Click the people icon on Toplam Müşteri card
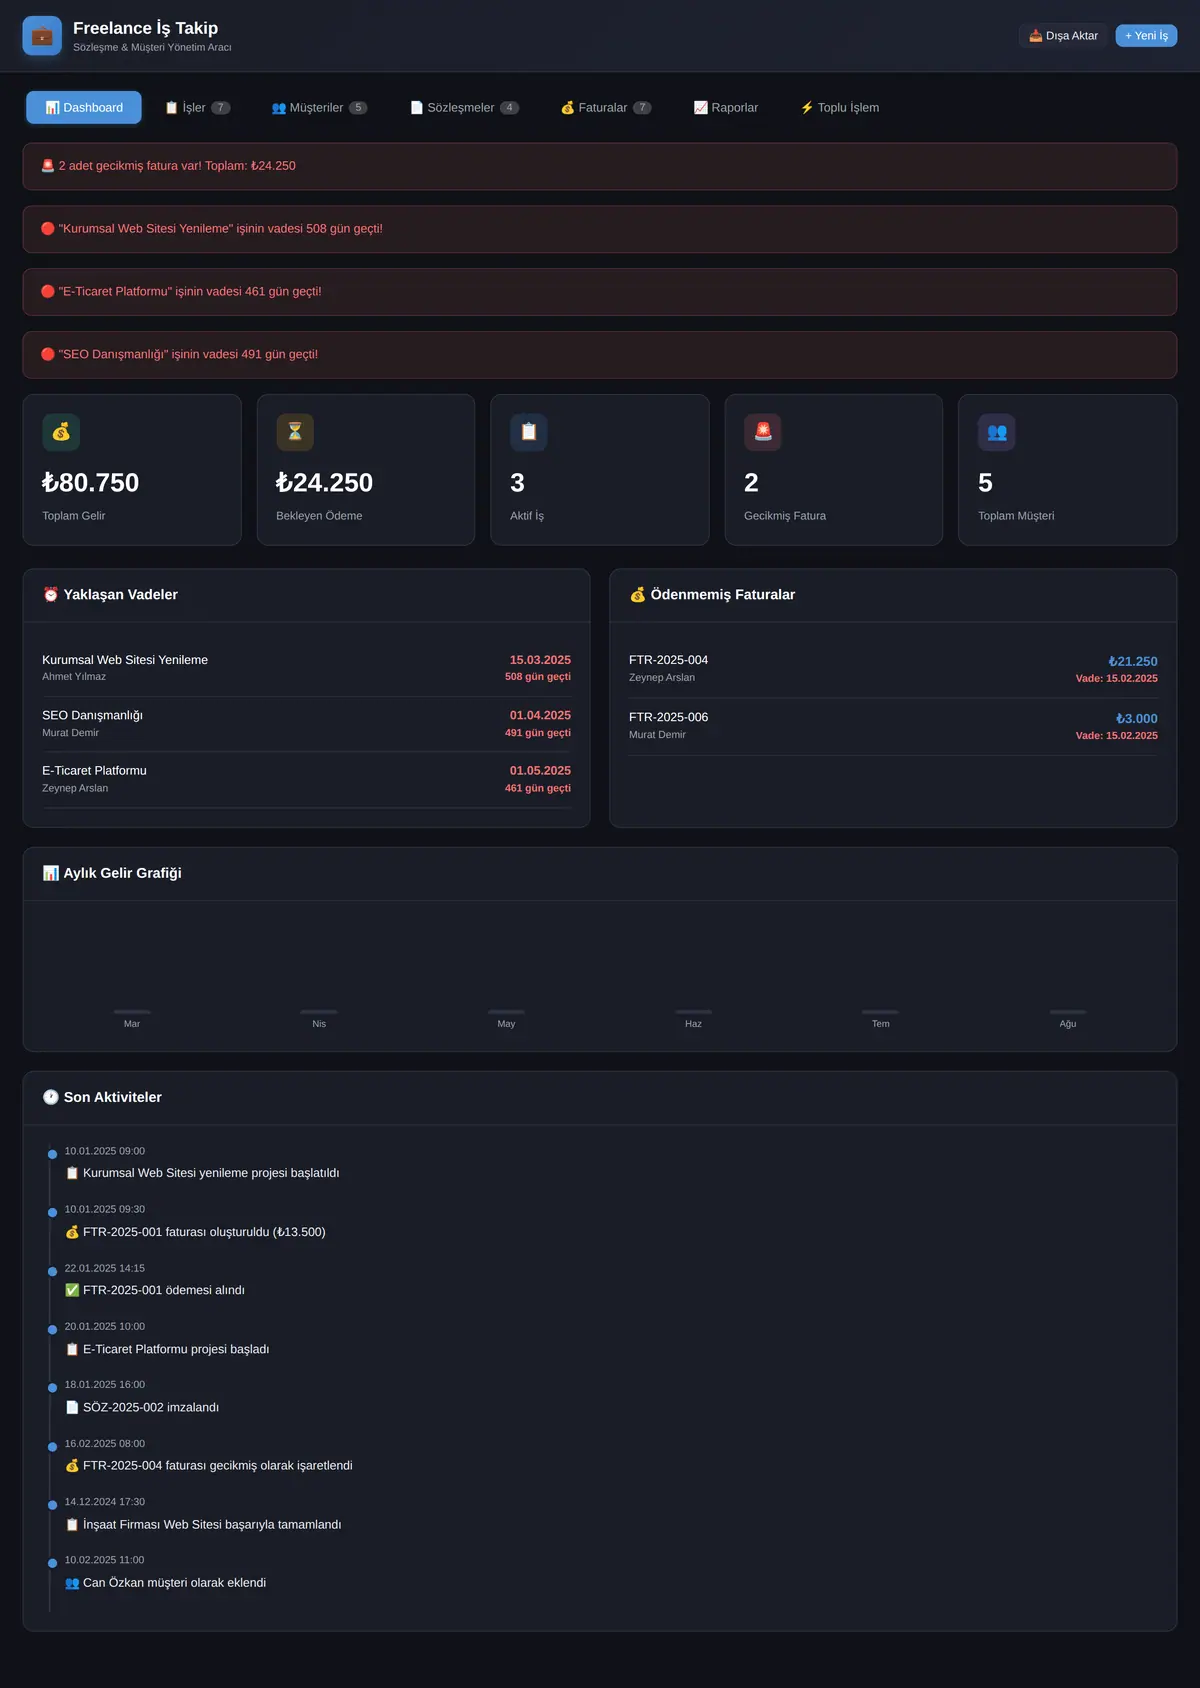The image size is (1200, 1688). tap(997, 432)
